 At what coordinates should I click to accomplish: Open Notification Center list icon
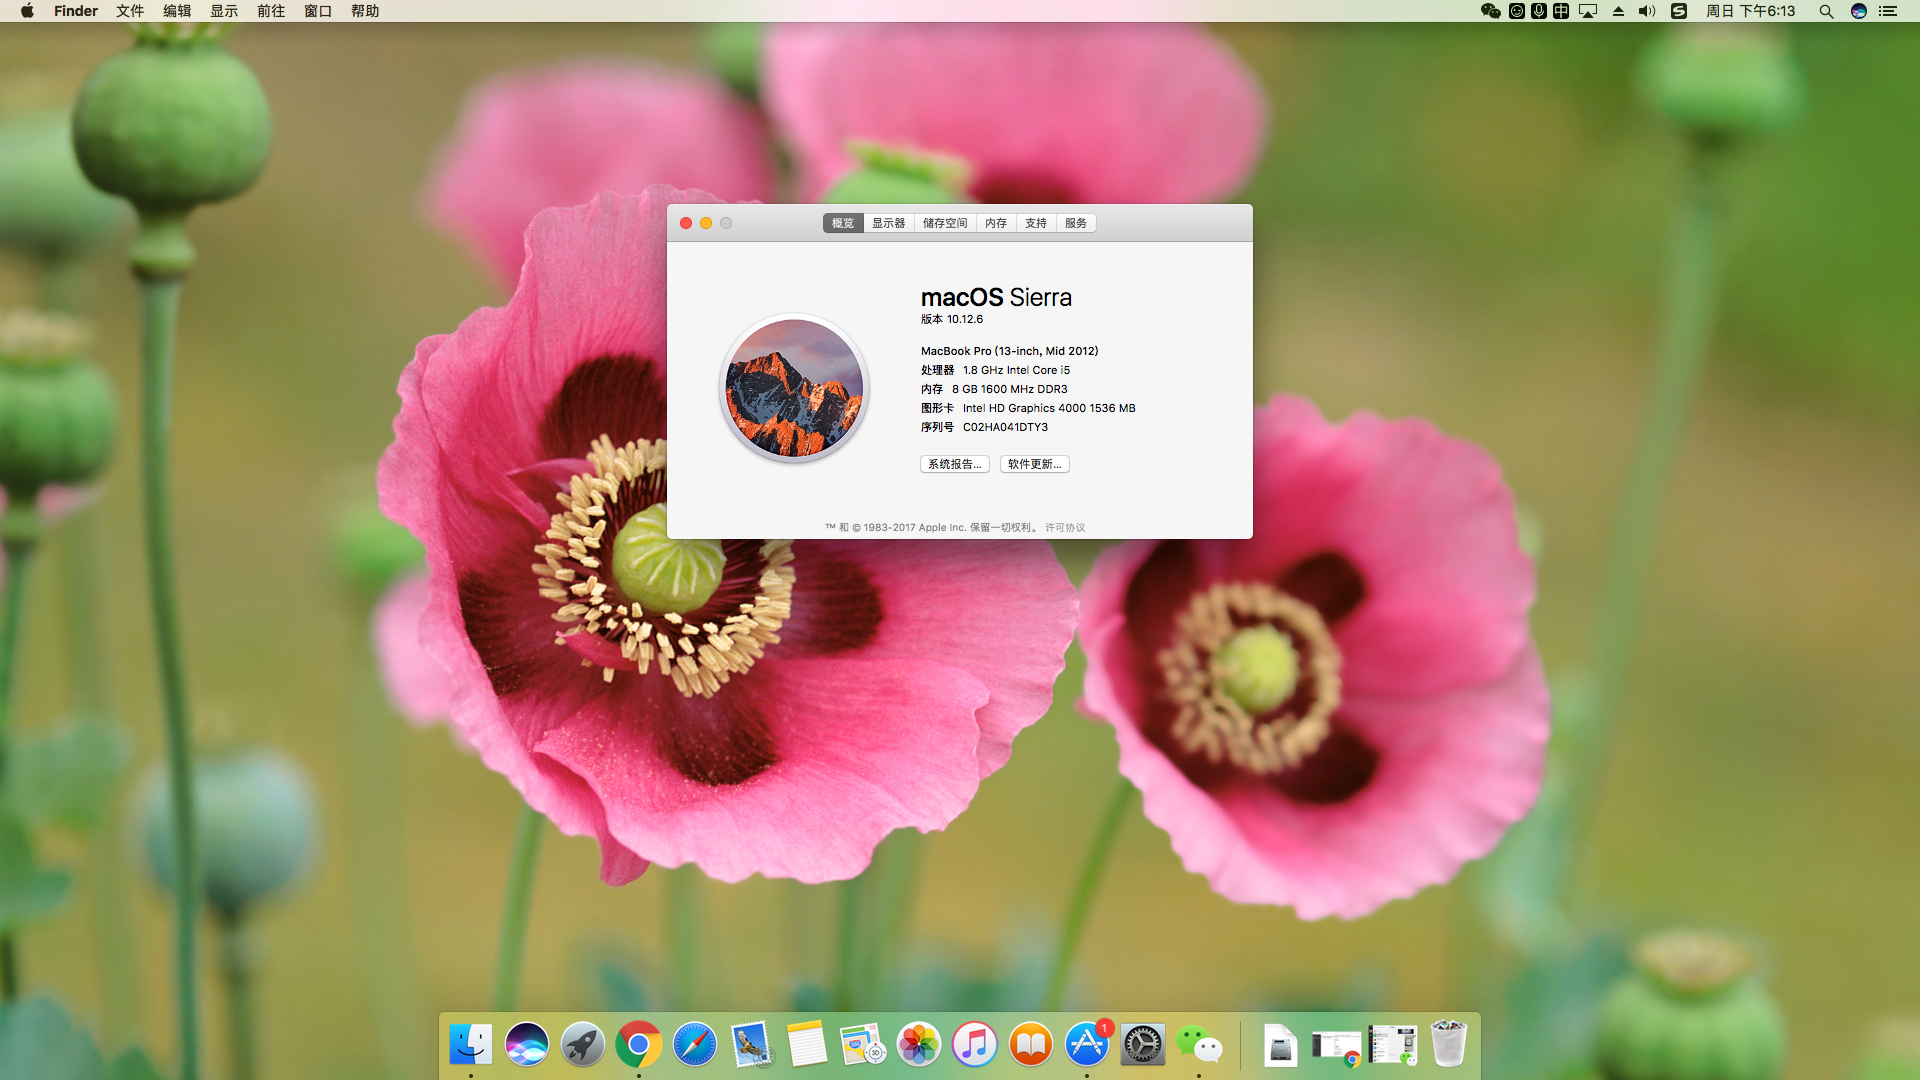coord(1888,11)
